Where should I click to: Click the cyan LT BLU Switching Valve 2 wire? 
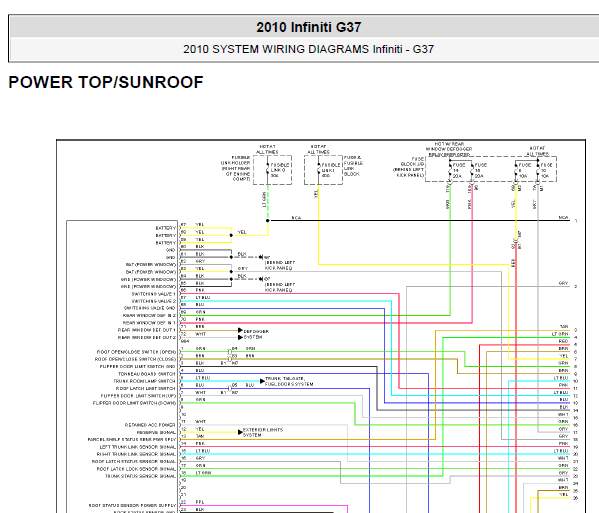pyautogui.click(x=287, y=301)
